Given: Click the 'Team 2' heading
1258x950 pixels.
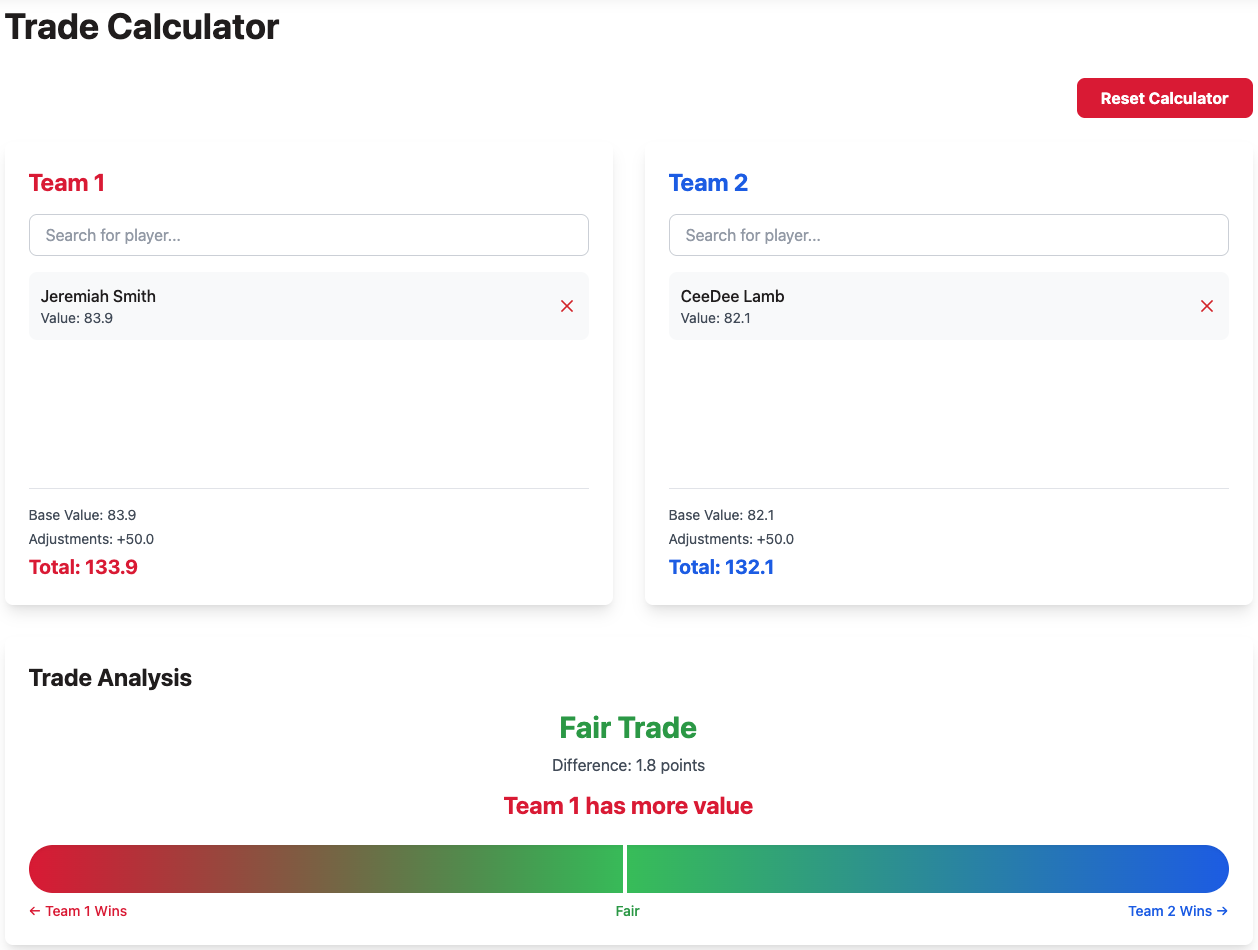Looking at the screenshot, I should click(x=708, y=183).
